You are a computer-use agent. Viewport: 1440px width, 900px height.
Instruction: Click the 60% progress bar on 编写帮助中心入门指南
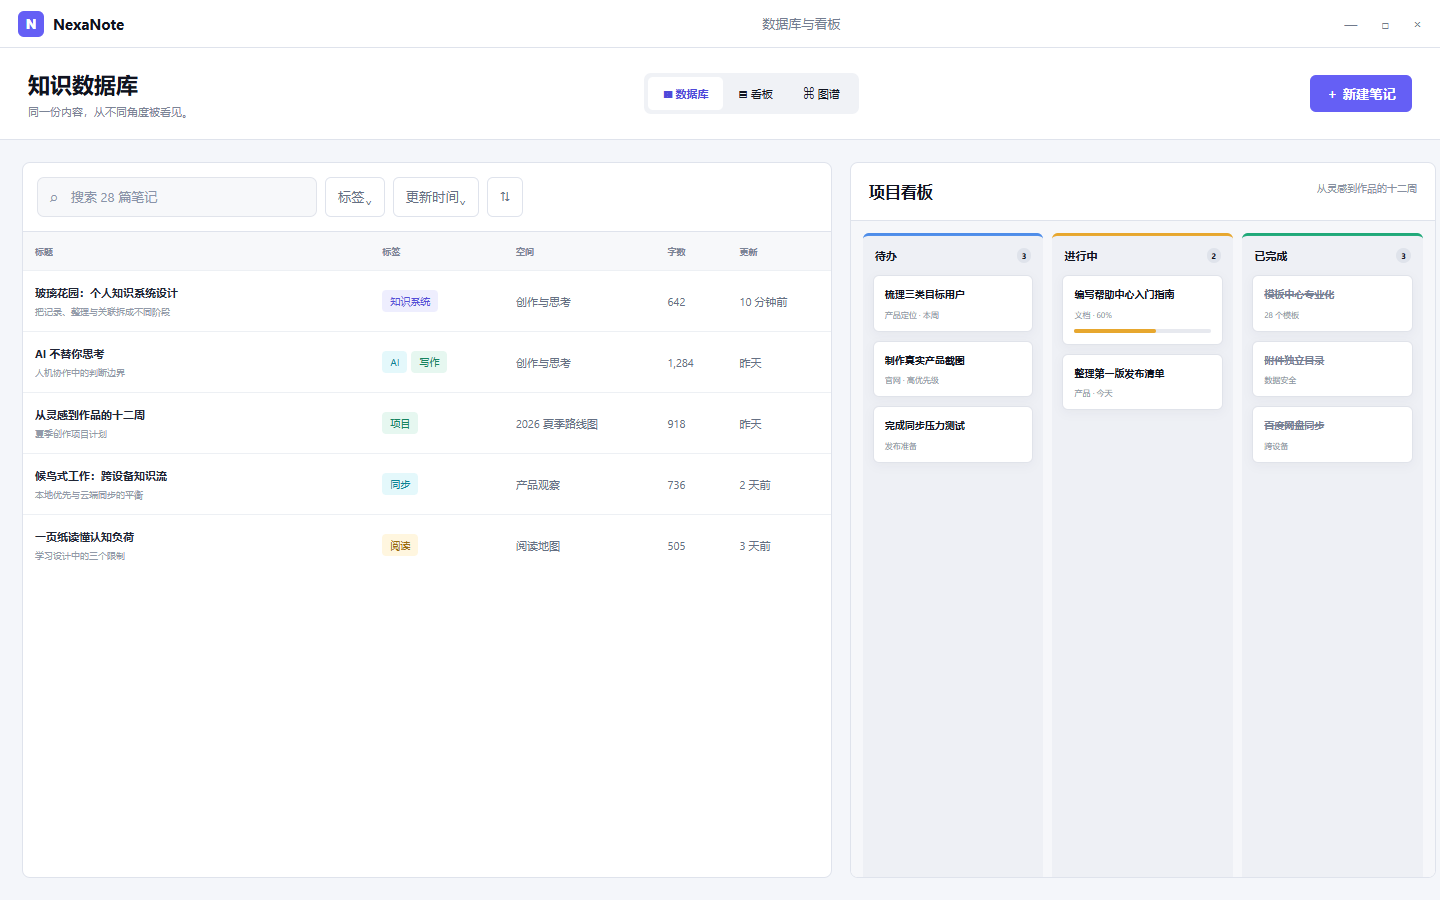click(1142, 331)
